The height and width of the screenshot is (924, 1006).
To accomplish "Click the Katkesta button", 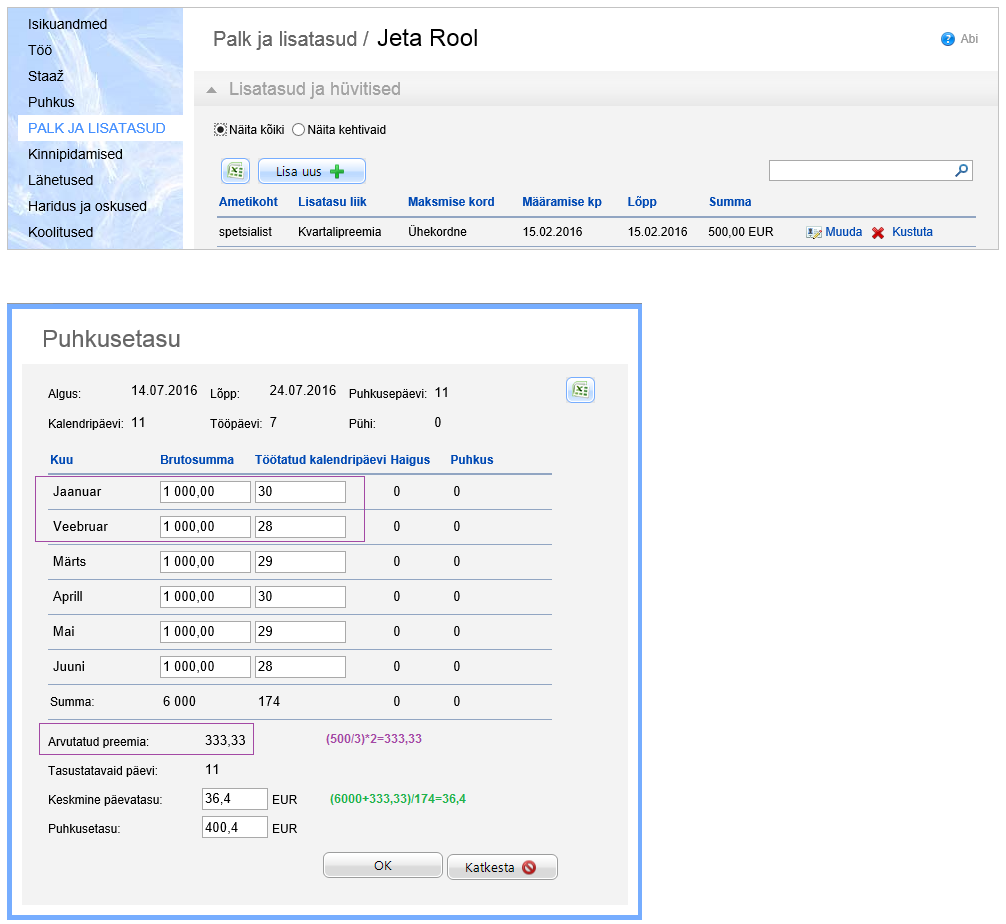I will 502,867.
